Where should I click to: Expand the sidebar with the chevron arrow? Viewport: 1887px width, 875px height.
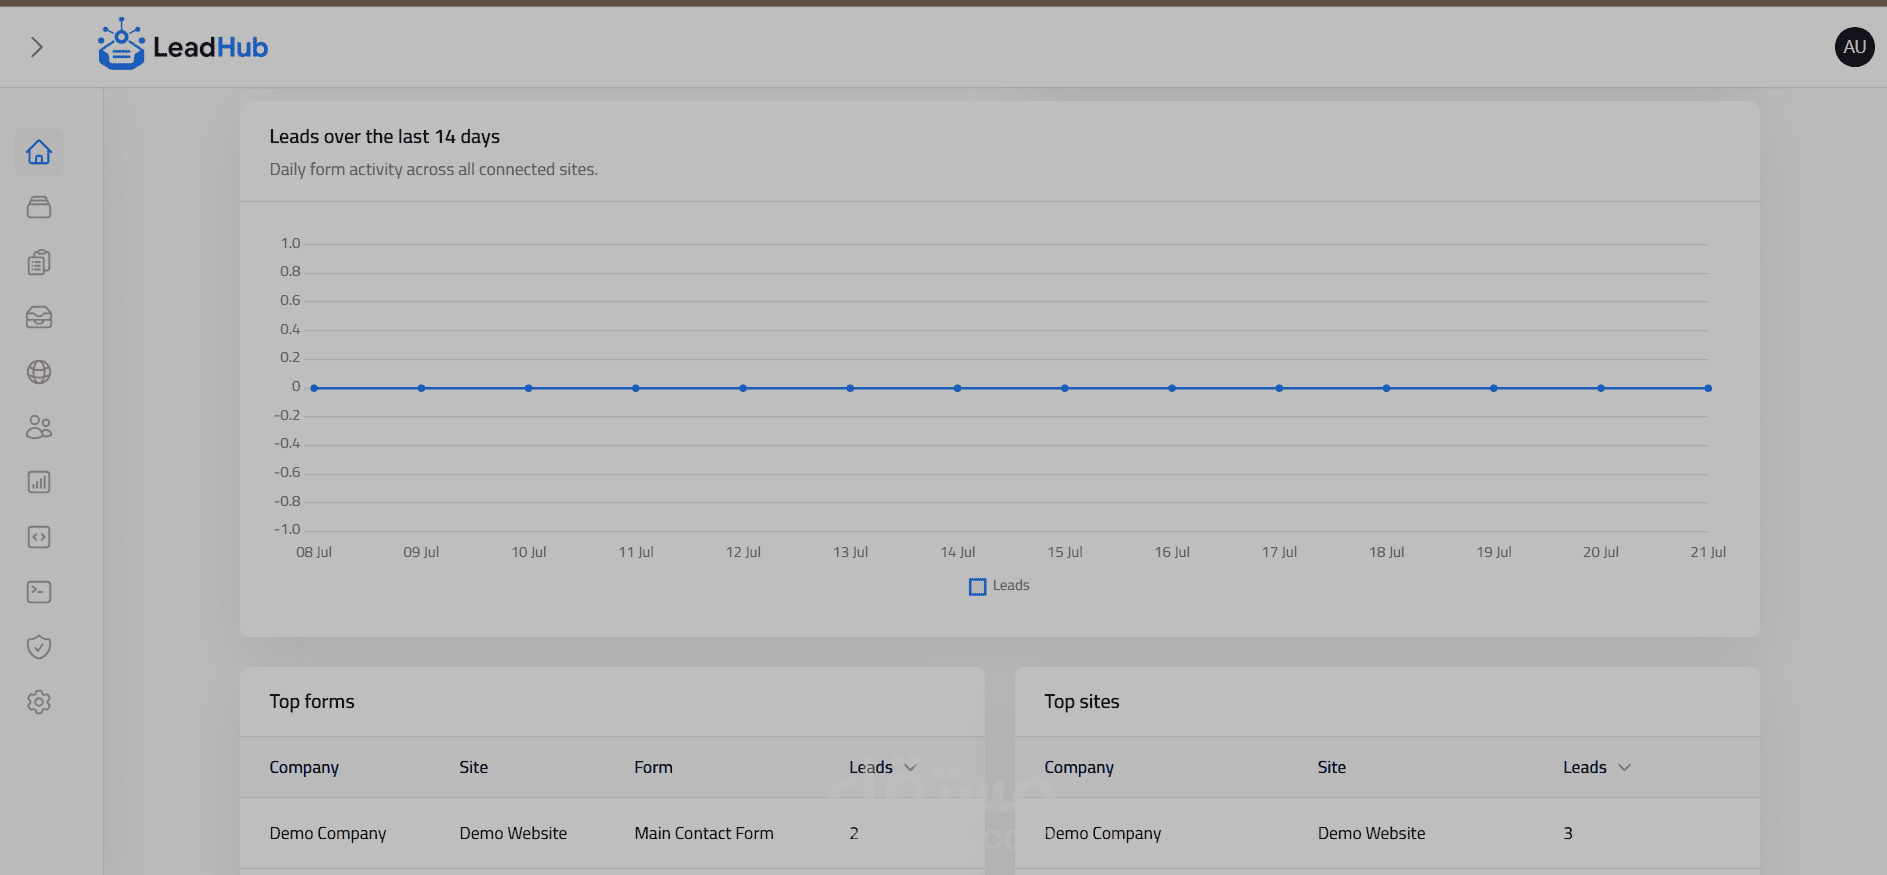[x=37, y=47]
